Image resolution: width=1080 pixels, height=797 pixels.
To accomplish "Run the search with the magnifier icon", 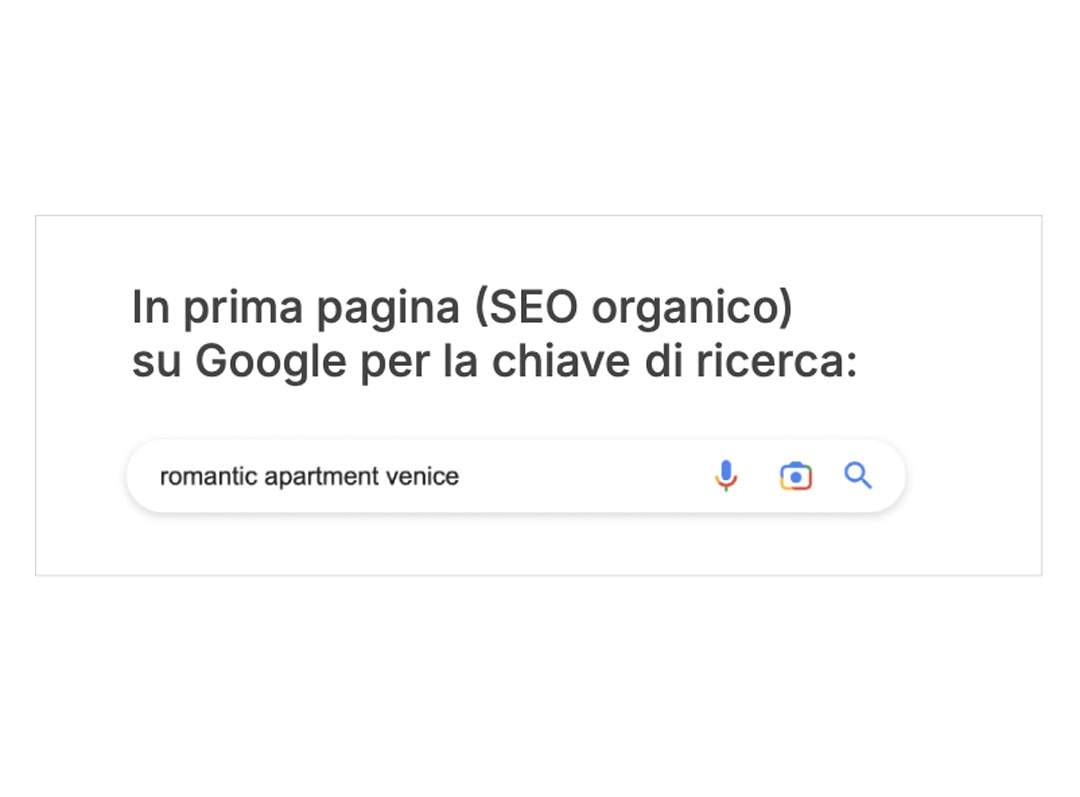I will coord(858,475).
